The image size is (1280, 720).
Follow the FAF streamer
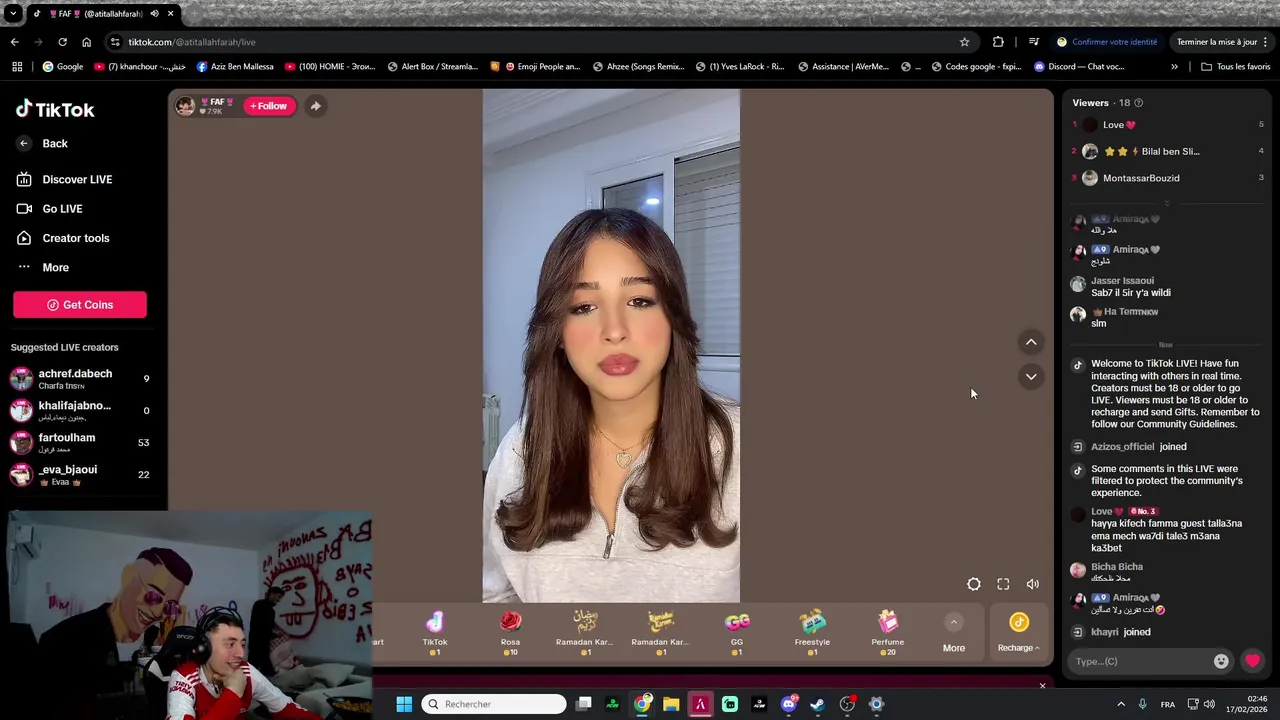(x=269, y=106)
